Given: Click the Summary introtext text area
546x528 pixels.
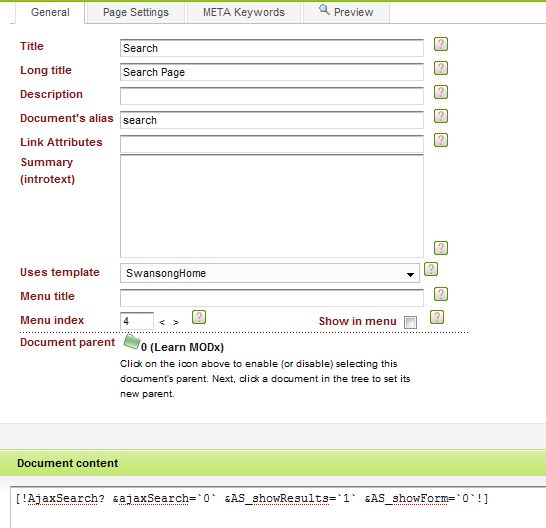Looking at the screenshot, I should click(272, 206).
